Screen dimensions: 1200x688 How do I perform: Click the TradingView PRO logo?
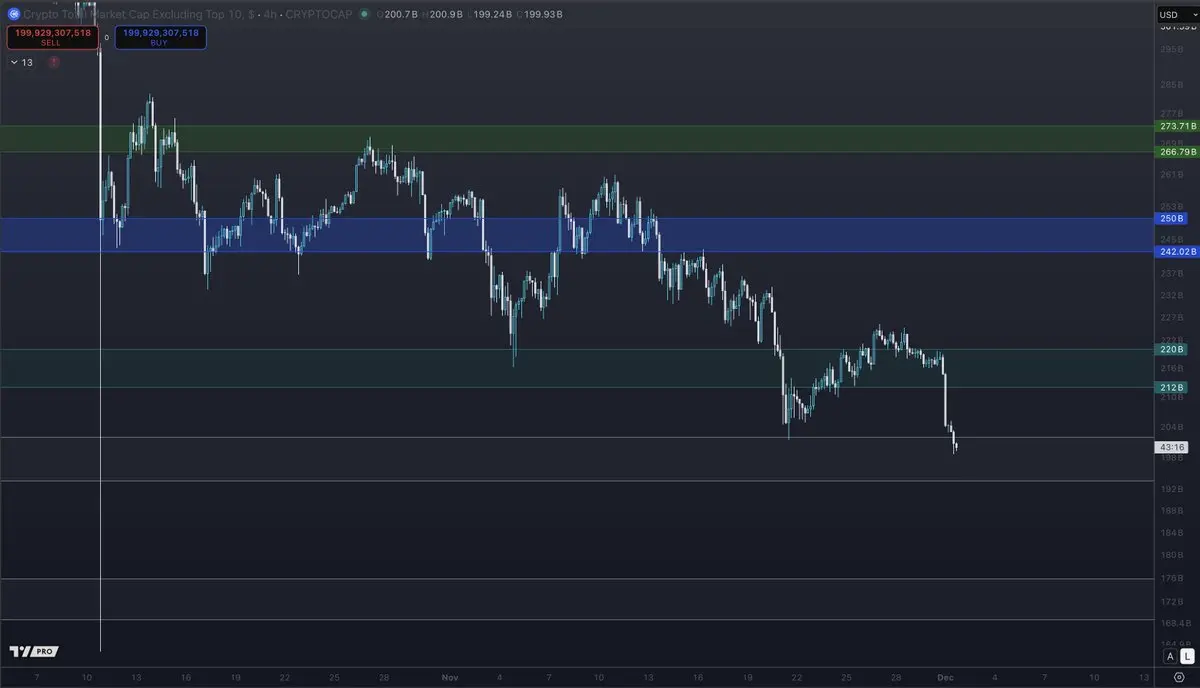coord(33,651)
